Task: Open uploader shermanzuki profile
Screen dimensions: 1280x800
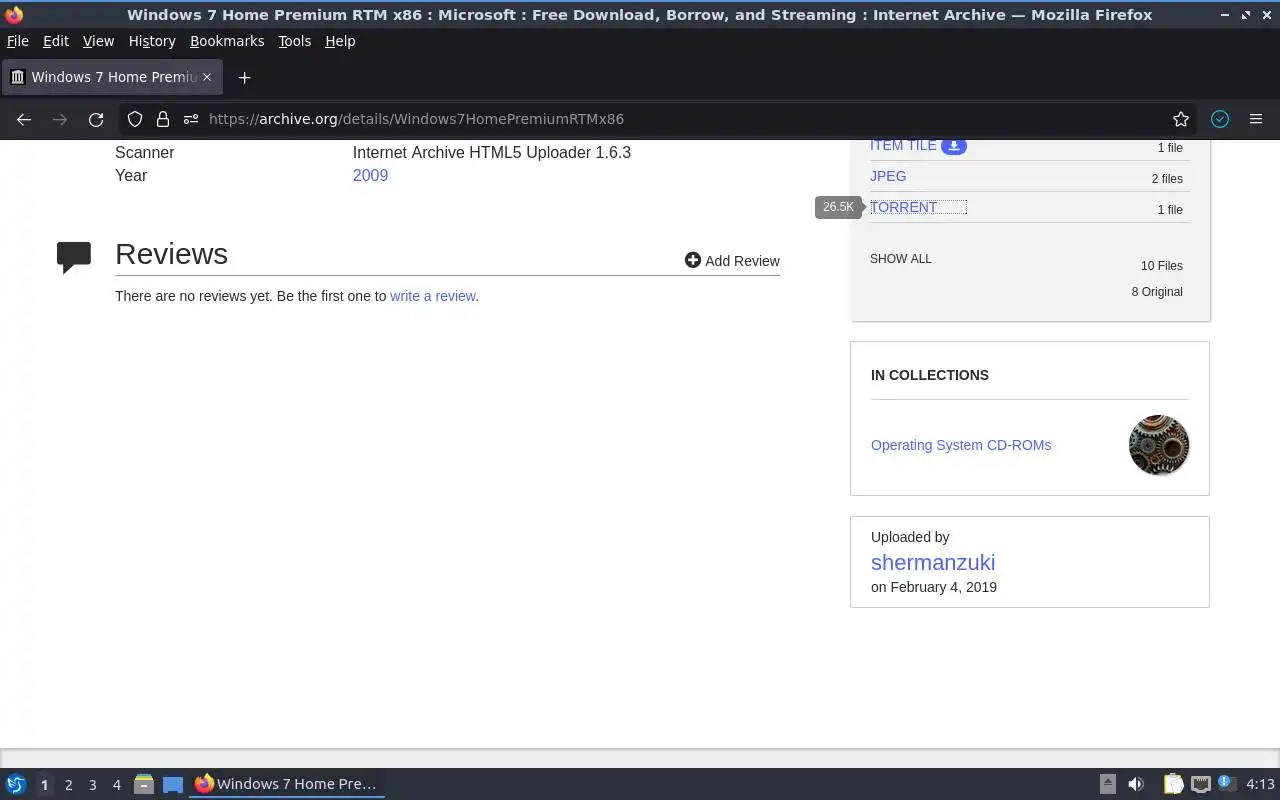Action: point(933,562)
